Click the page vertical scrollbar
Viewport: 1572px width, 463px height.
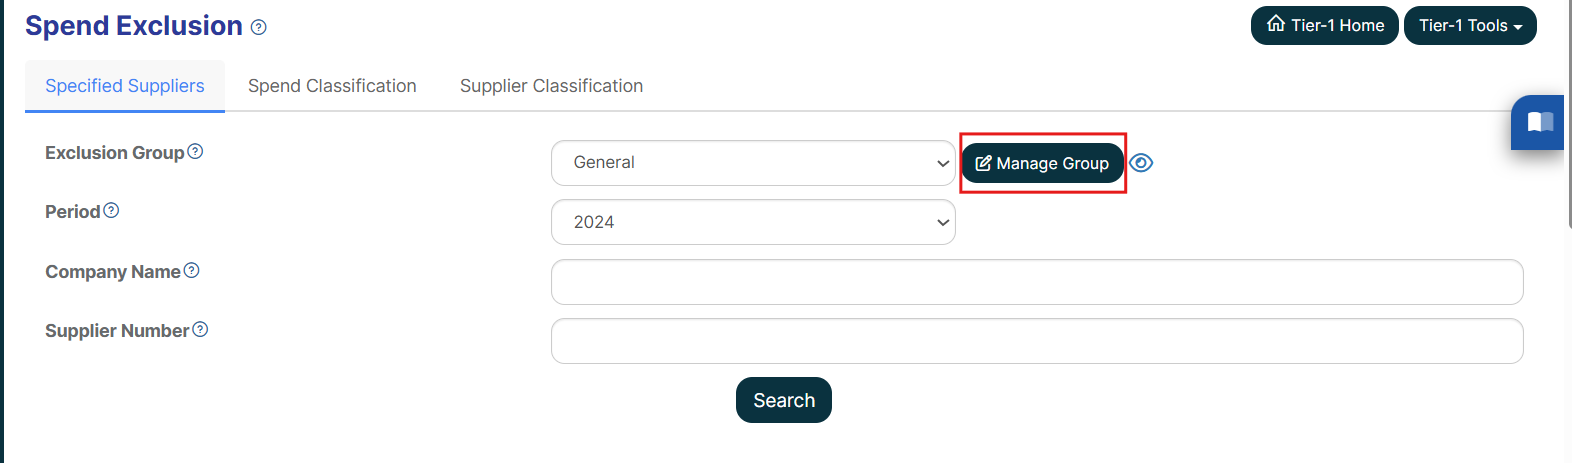click(1568, 115)
